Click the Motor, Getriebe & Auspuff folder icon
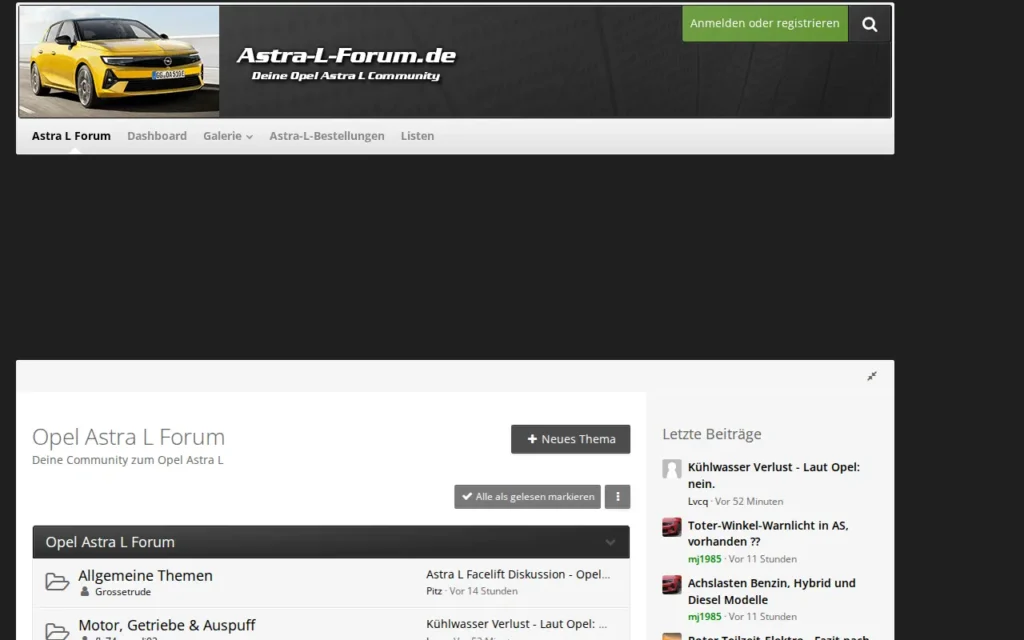 tap(57, 631)
